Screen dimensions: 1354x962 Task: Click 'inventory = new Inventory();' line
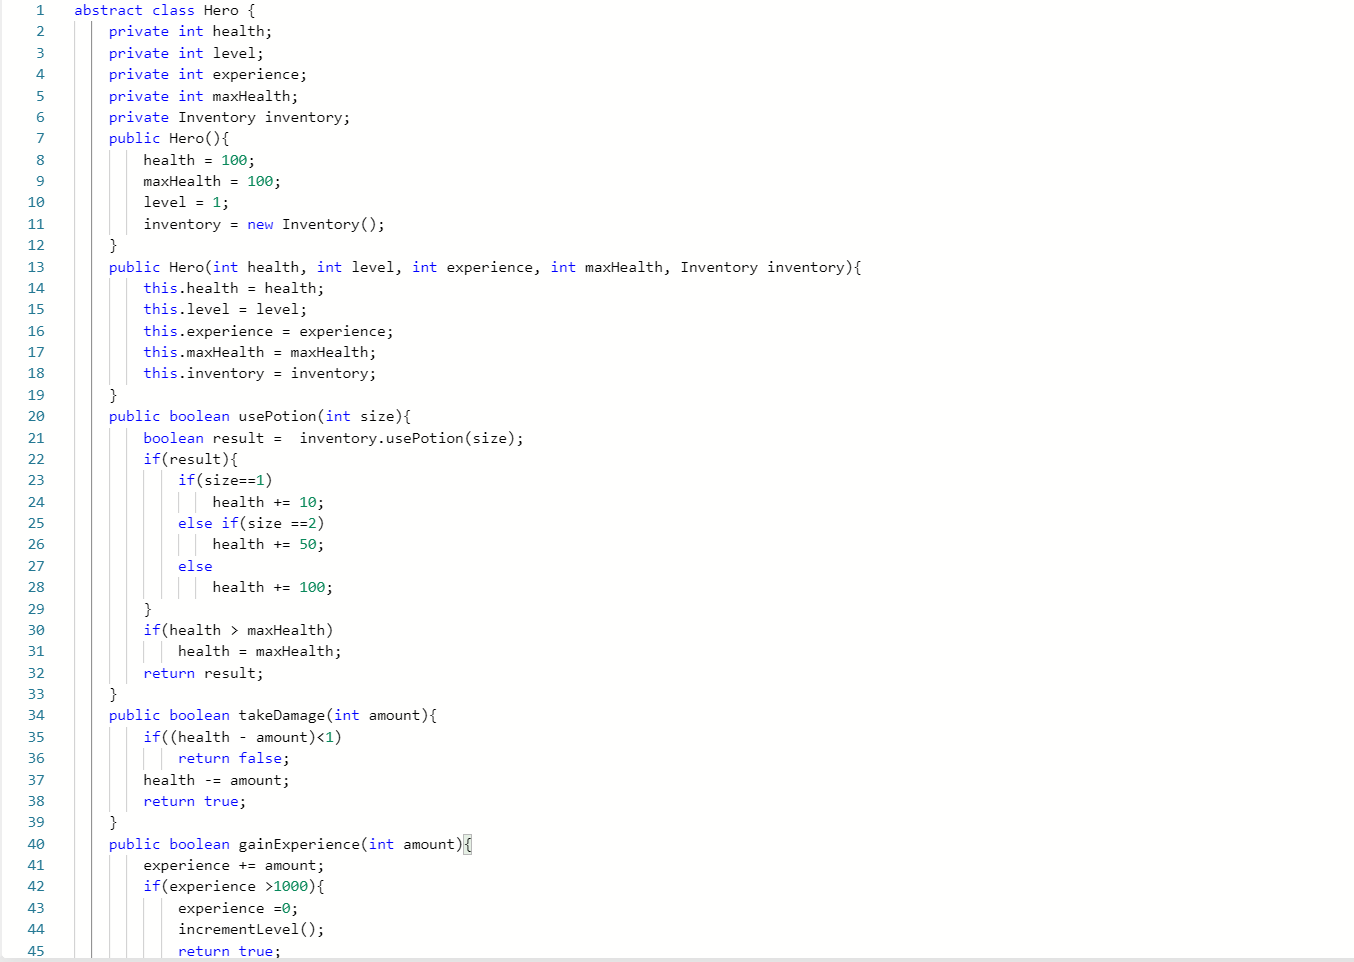pyautogui.click(x=264, y=224)
